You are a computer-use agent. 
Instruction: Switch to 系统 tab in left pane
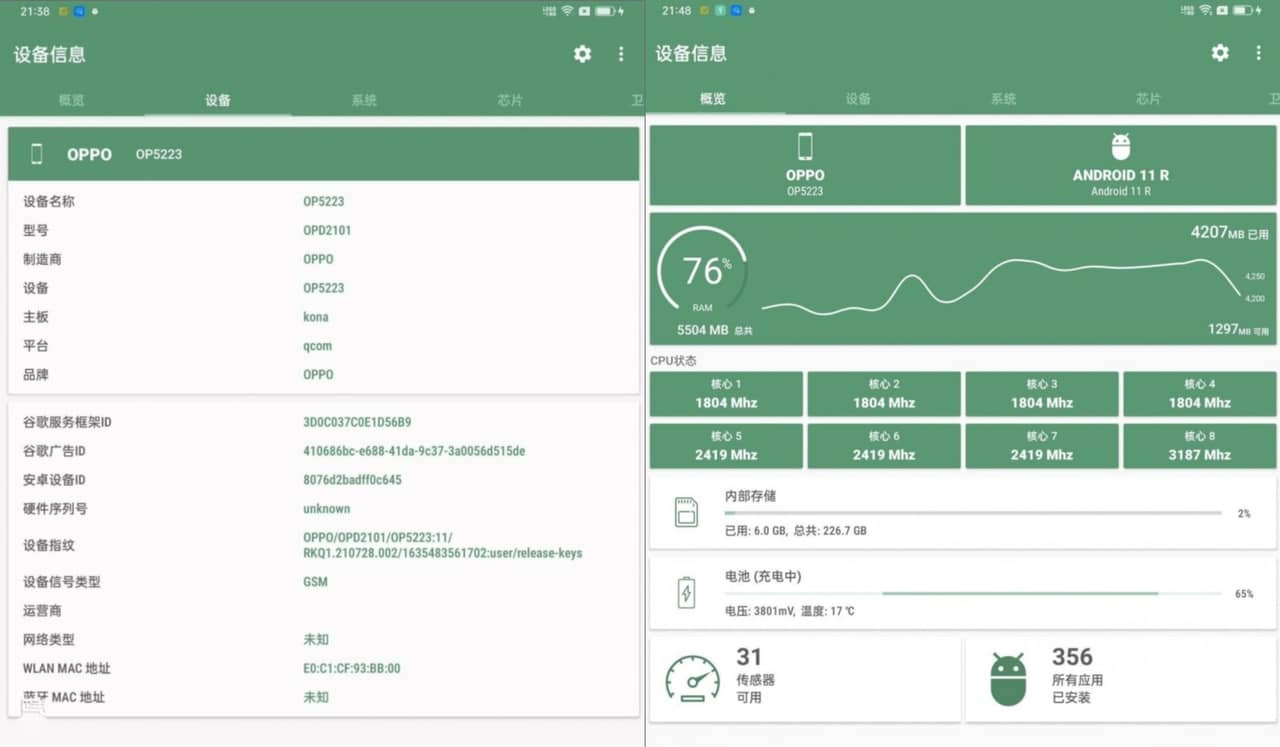(364, 100)
